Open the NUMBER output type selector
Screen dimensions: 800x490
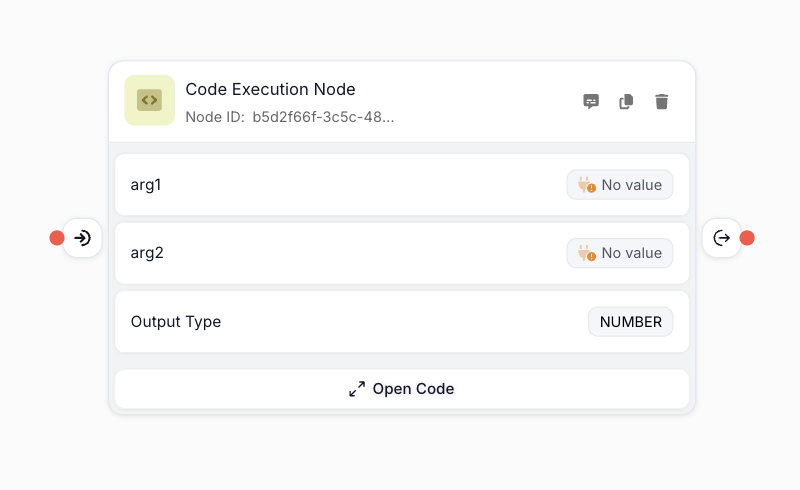[630, 322]
